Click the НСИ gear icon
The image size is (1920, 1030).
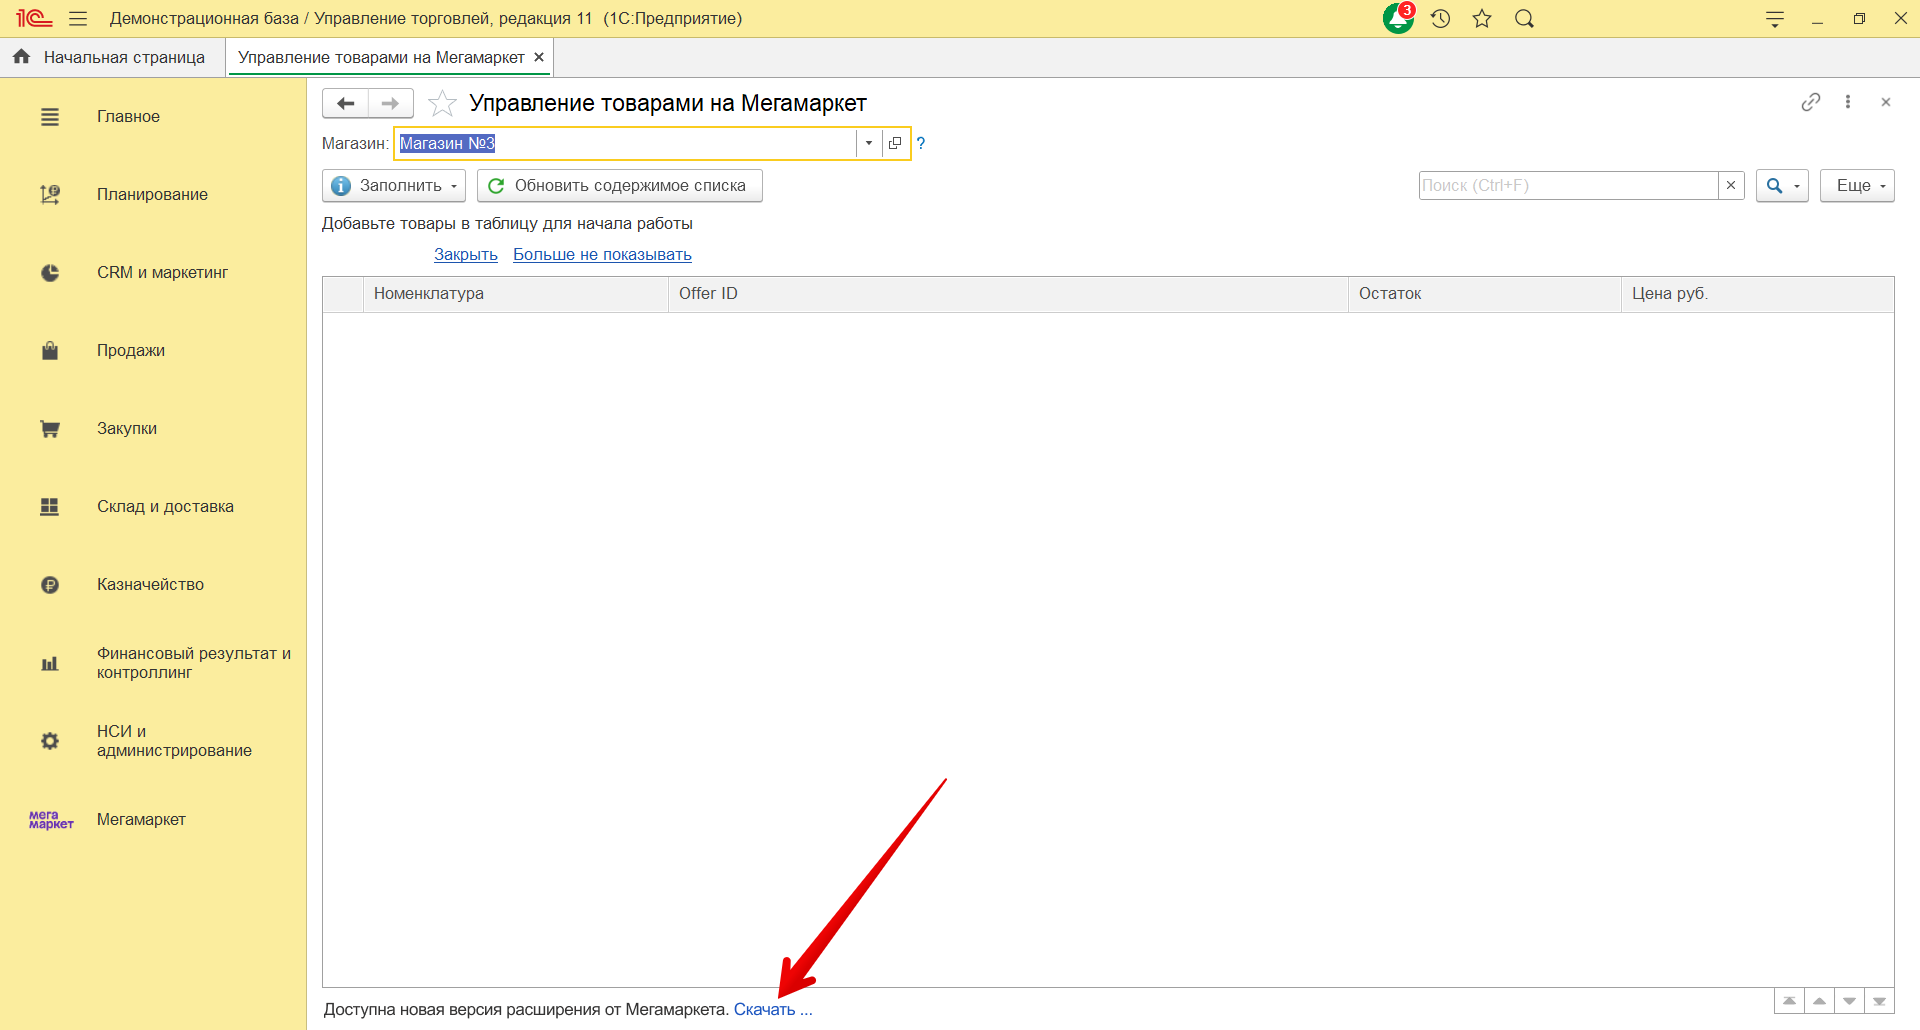tap(50, 741)
